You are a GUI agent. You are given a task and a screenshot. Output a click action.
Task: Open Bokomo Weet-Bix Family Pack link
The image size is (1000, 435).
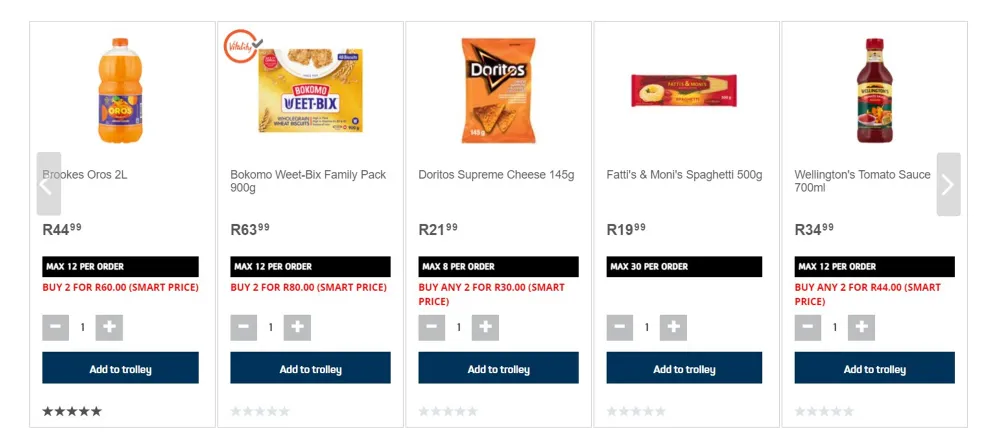coord(308,181)
